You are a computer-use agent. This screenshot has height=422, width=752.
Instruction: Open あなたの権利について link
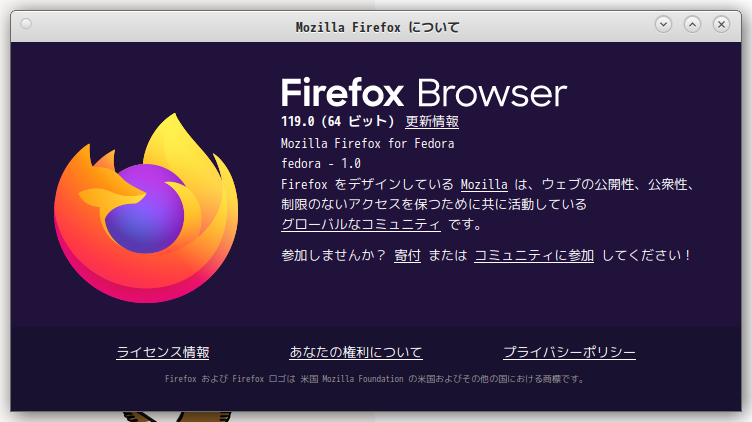coord(356,352)
